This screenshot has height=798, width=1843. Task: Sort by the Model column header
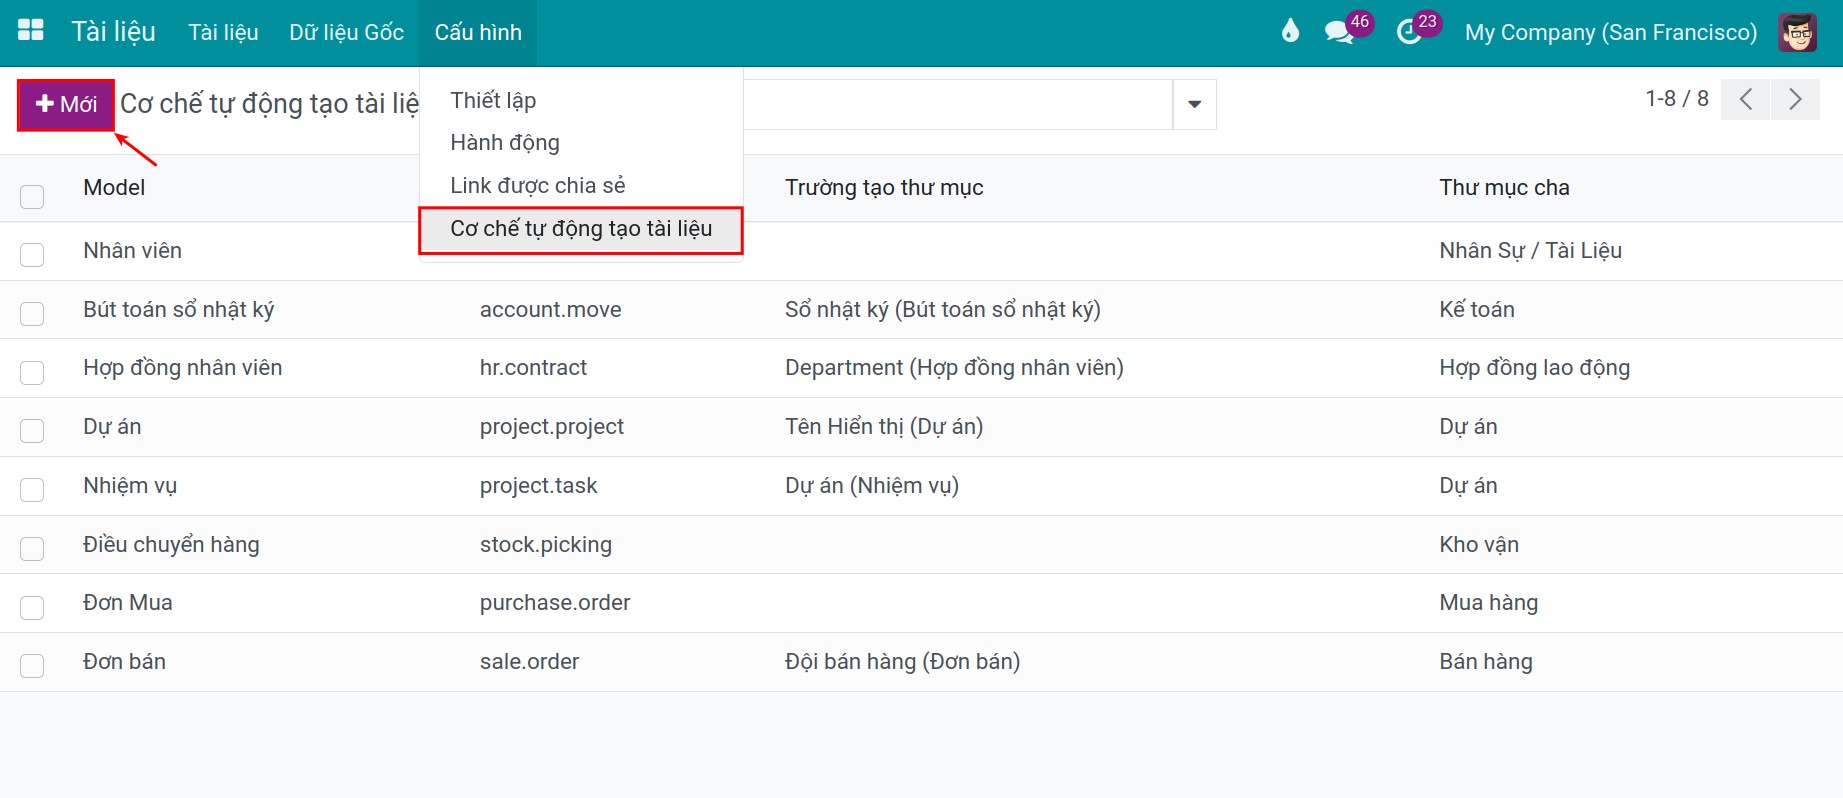[x=114, y=187]
